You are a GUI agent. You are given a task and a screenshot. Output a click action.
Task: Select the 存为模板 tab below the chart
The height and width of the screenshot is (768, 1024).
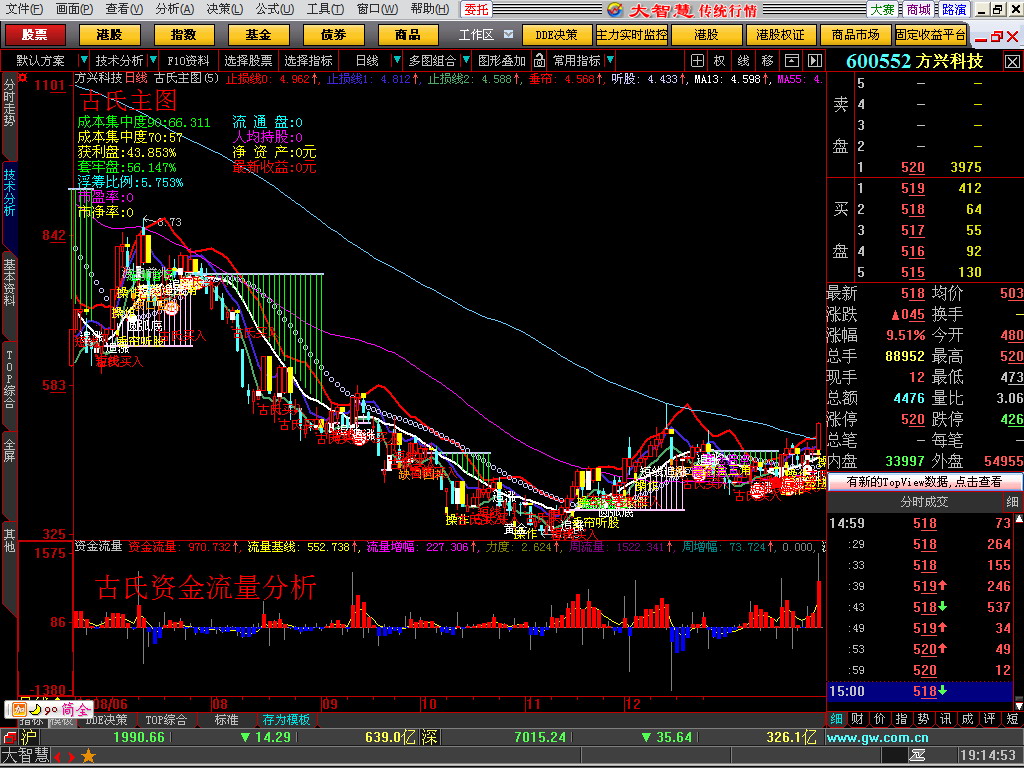[x=286, y=720]
